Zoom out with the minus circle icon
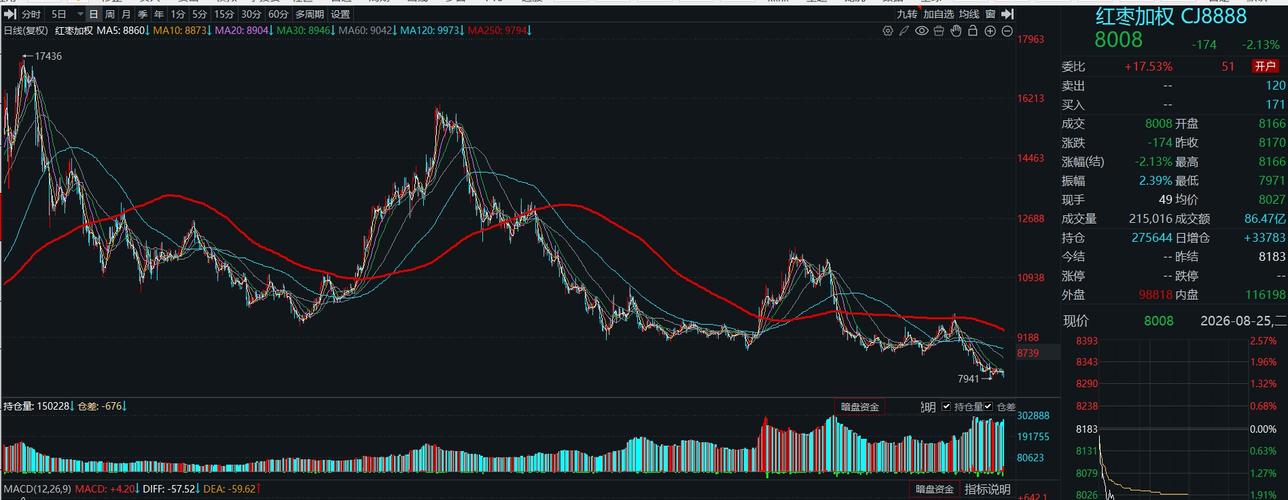 click(x=1007, y=31)
